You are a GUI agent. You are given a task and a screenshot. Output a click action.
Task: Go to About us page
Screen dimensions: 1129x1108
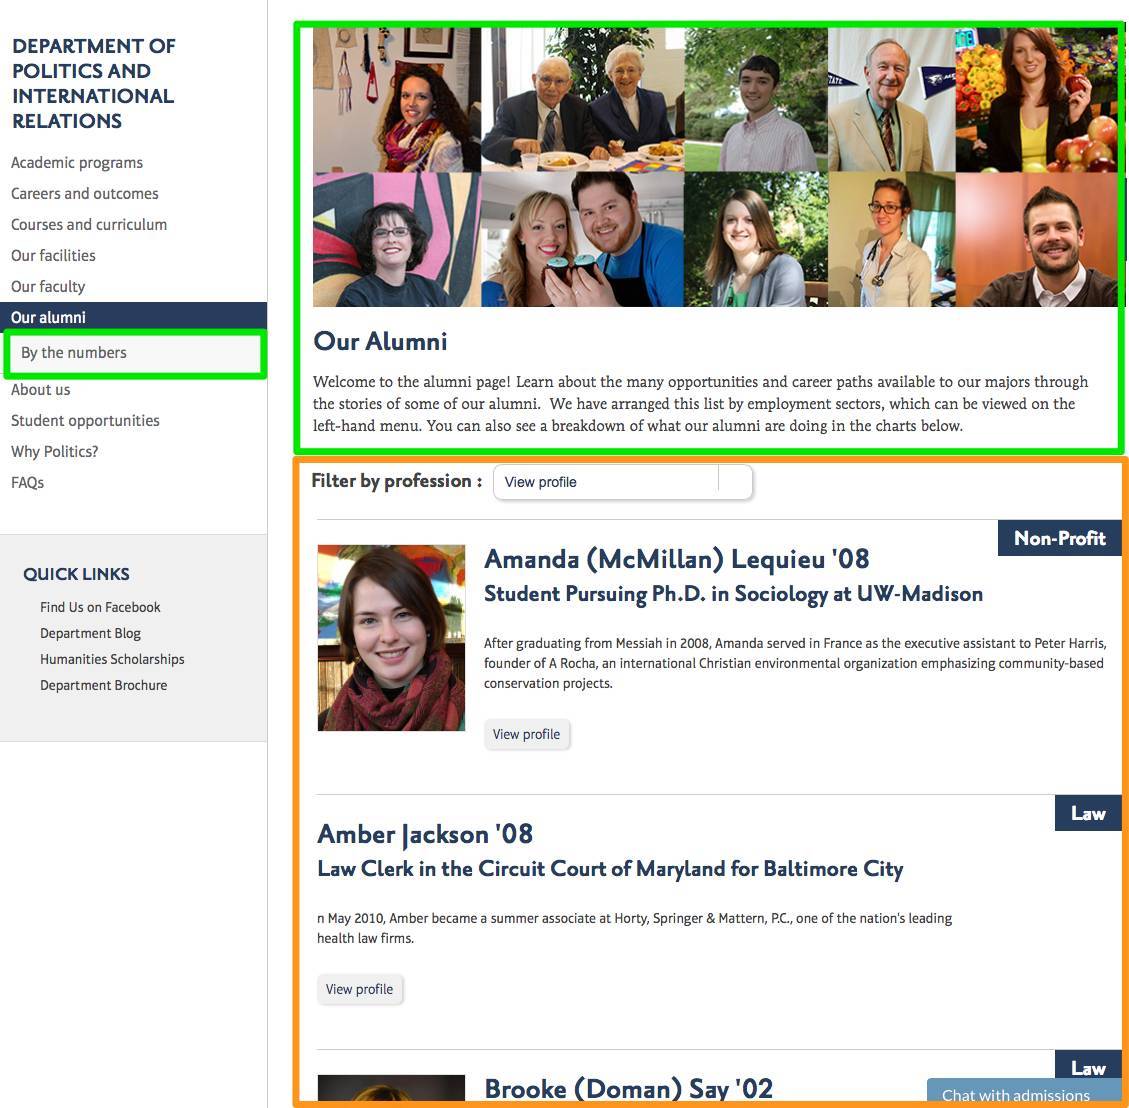click(40, 389)
